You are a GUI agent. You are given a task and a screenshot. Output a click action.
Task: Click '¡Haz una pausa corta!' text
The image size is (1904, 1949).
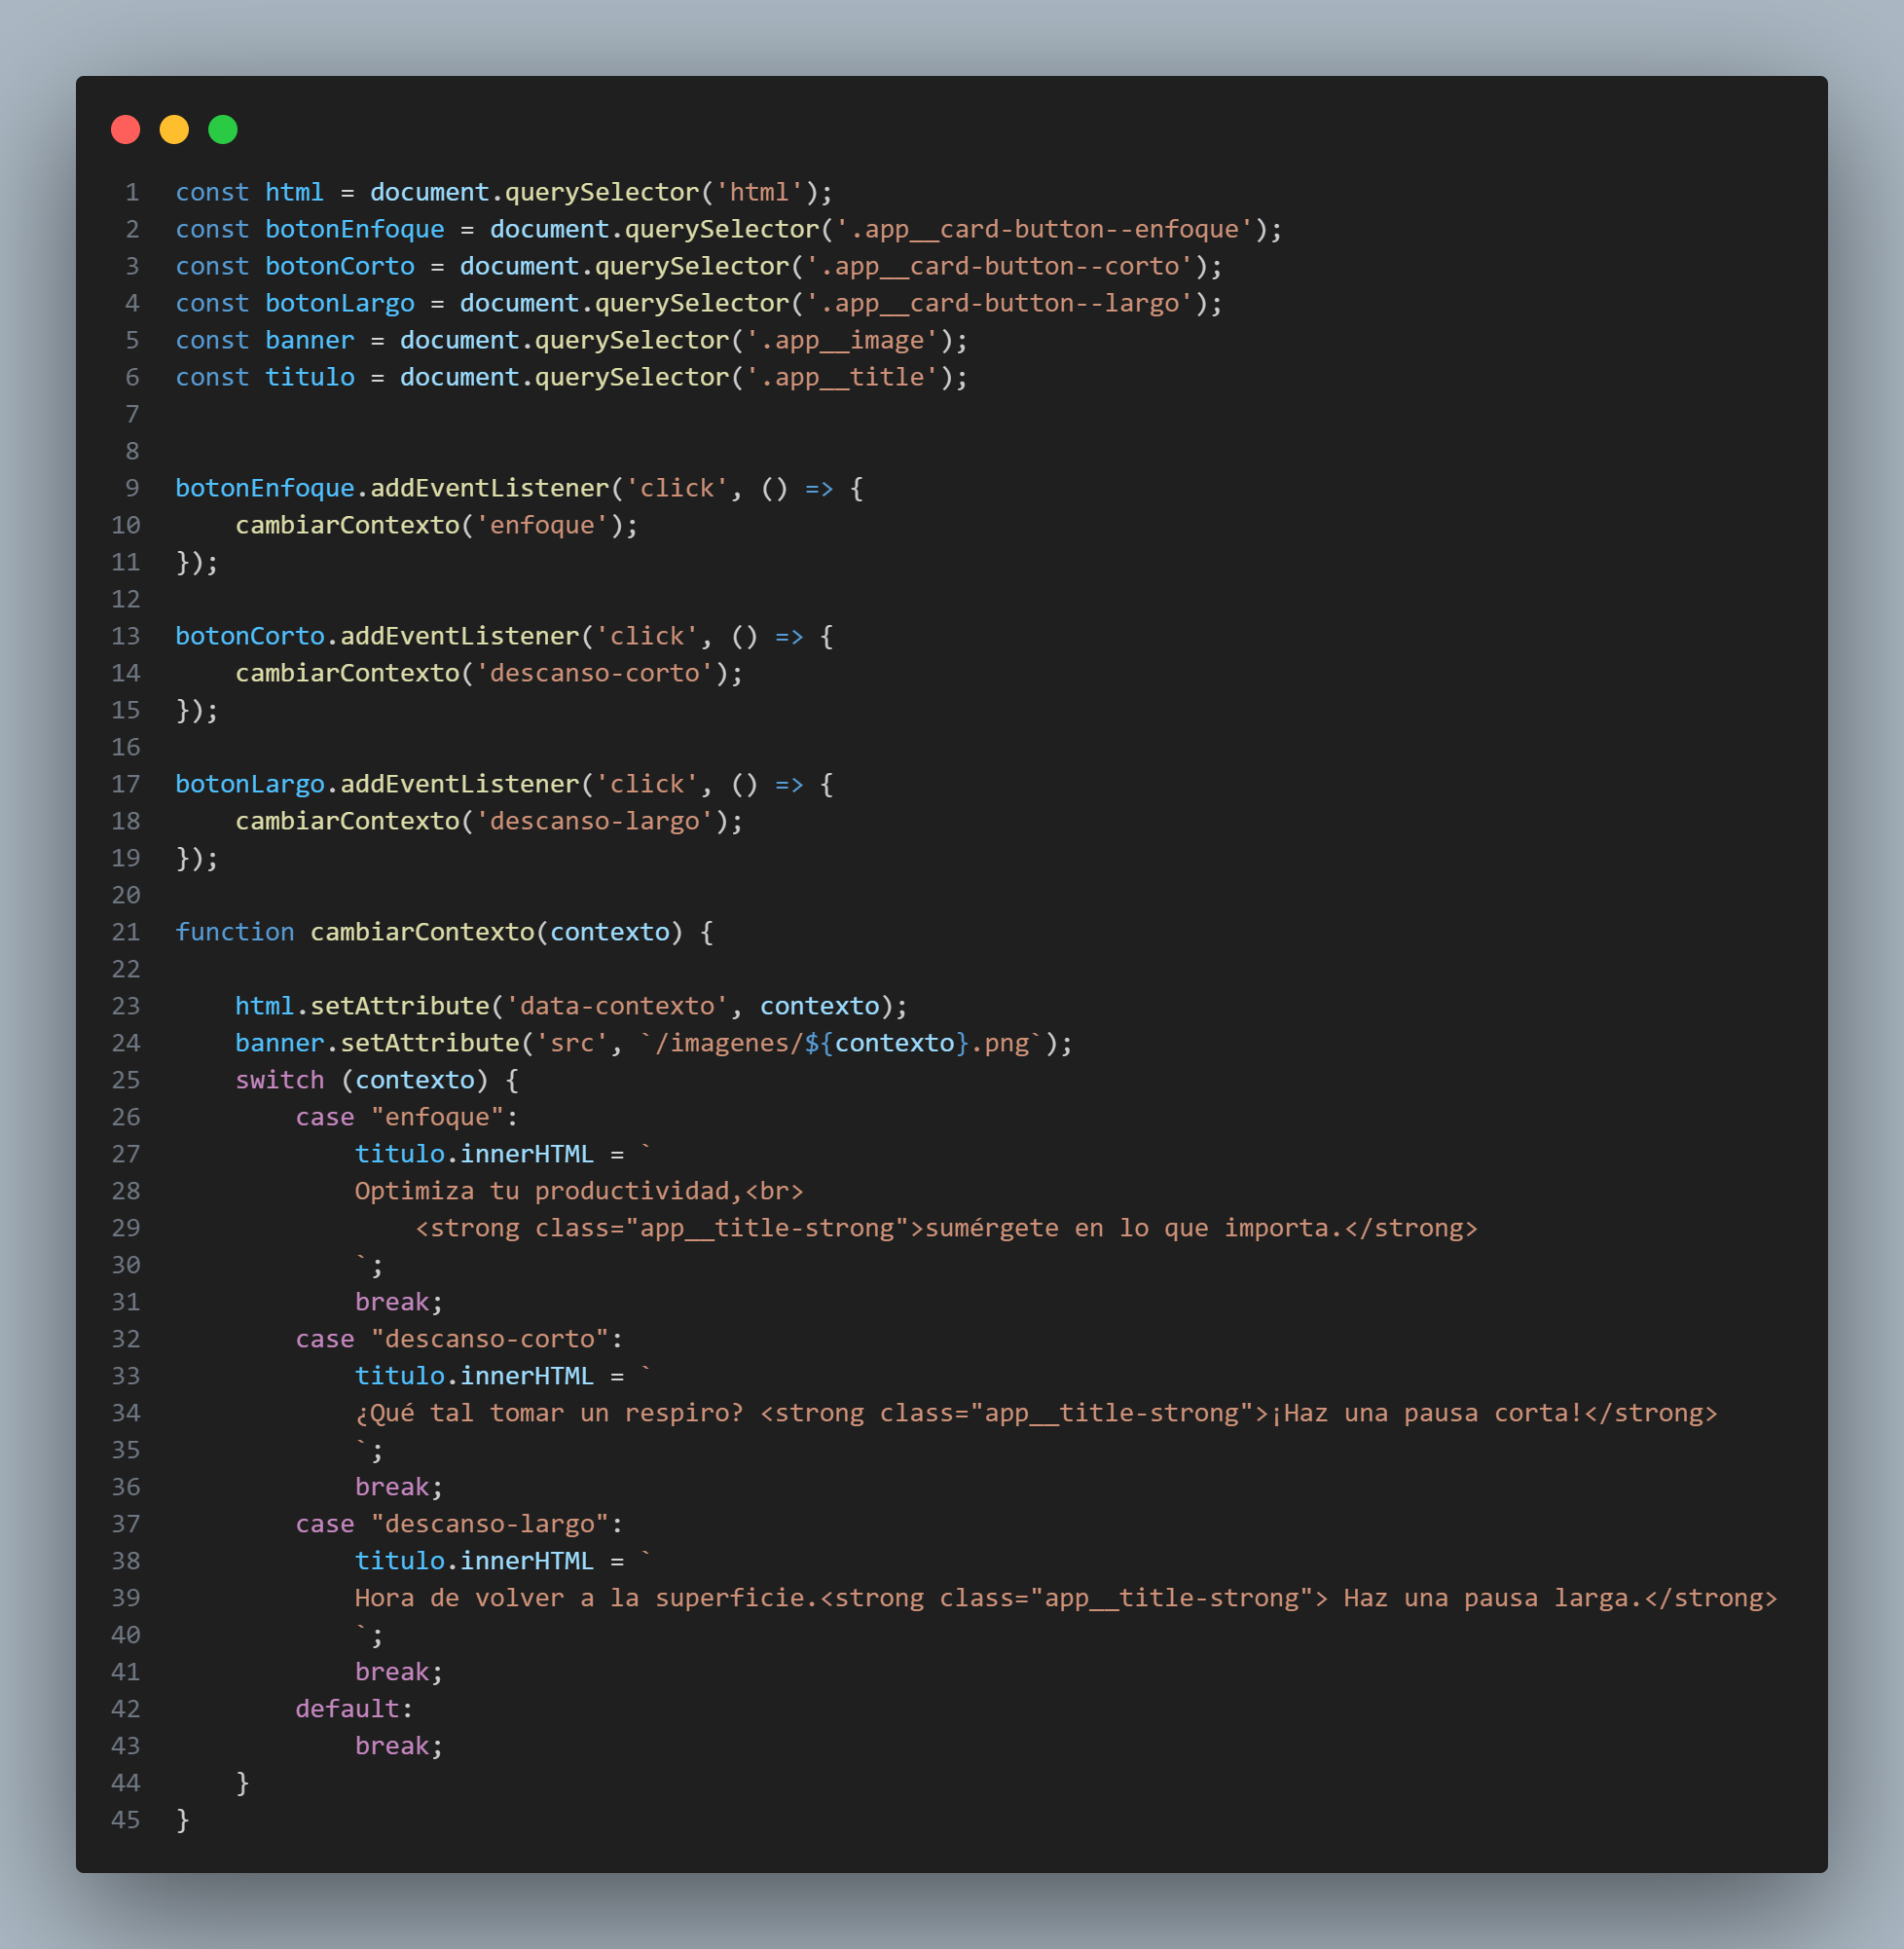[x=1427, y=1413]
